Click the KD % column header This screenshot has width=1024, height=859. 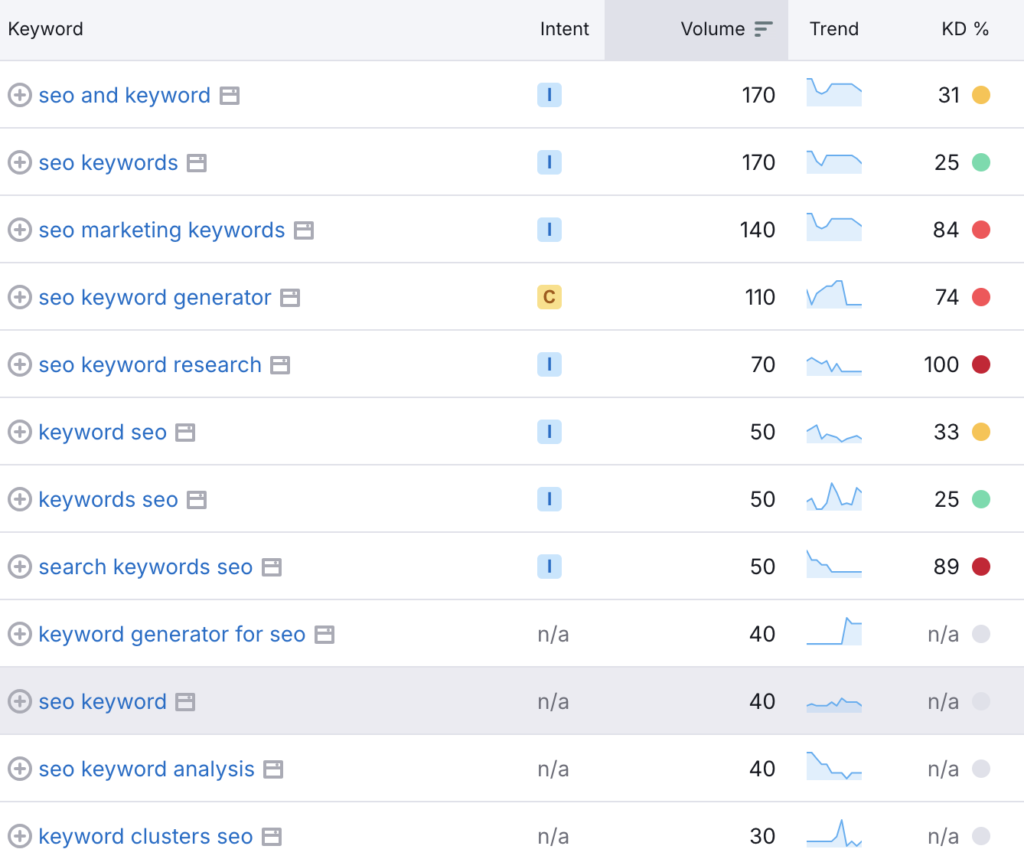coord(965,29)
